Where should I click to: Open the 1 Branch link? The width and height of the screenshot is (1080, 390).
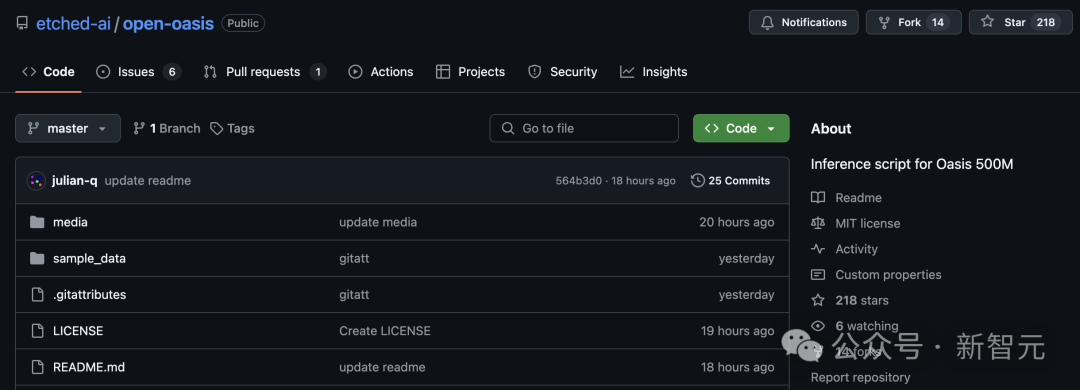[167, 128]
